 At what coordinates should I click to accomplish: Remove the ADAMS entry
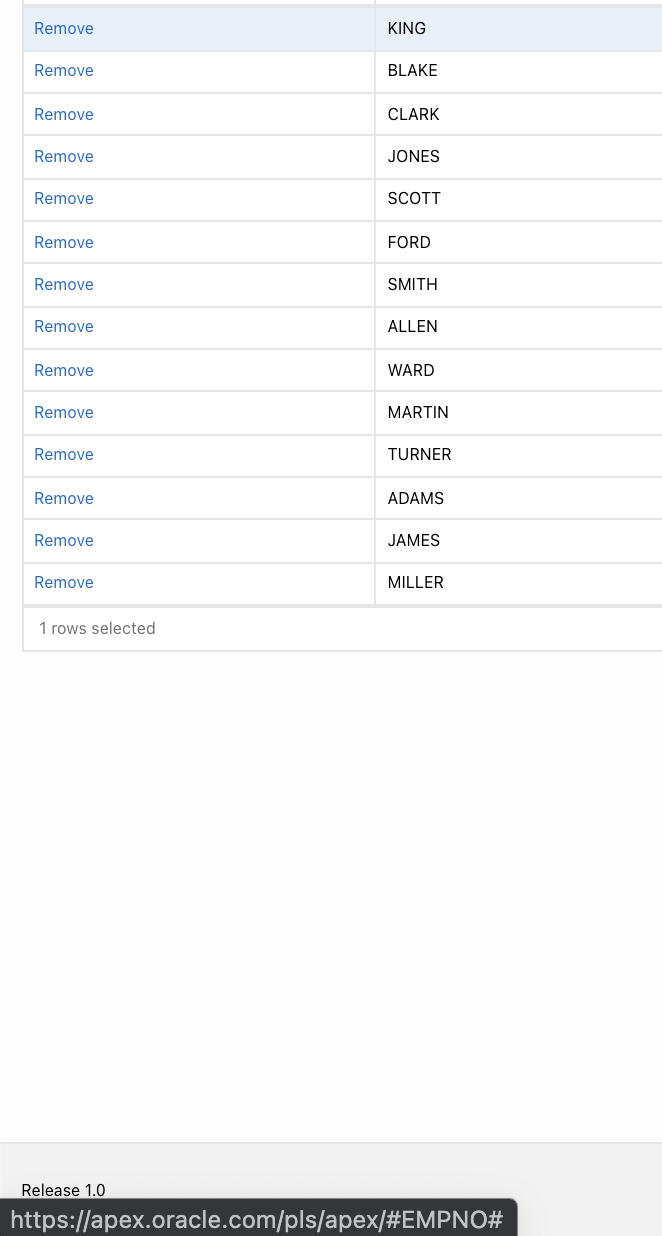64,498
